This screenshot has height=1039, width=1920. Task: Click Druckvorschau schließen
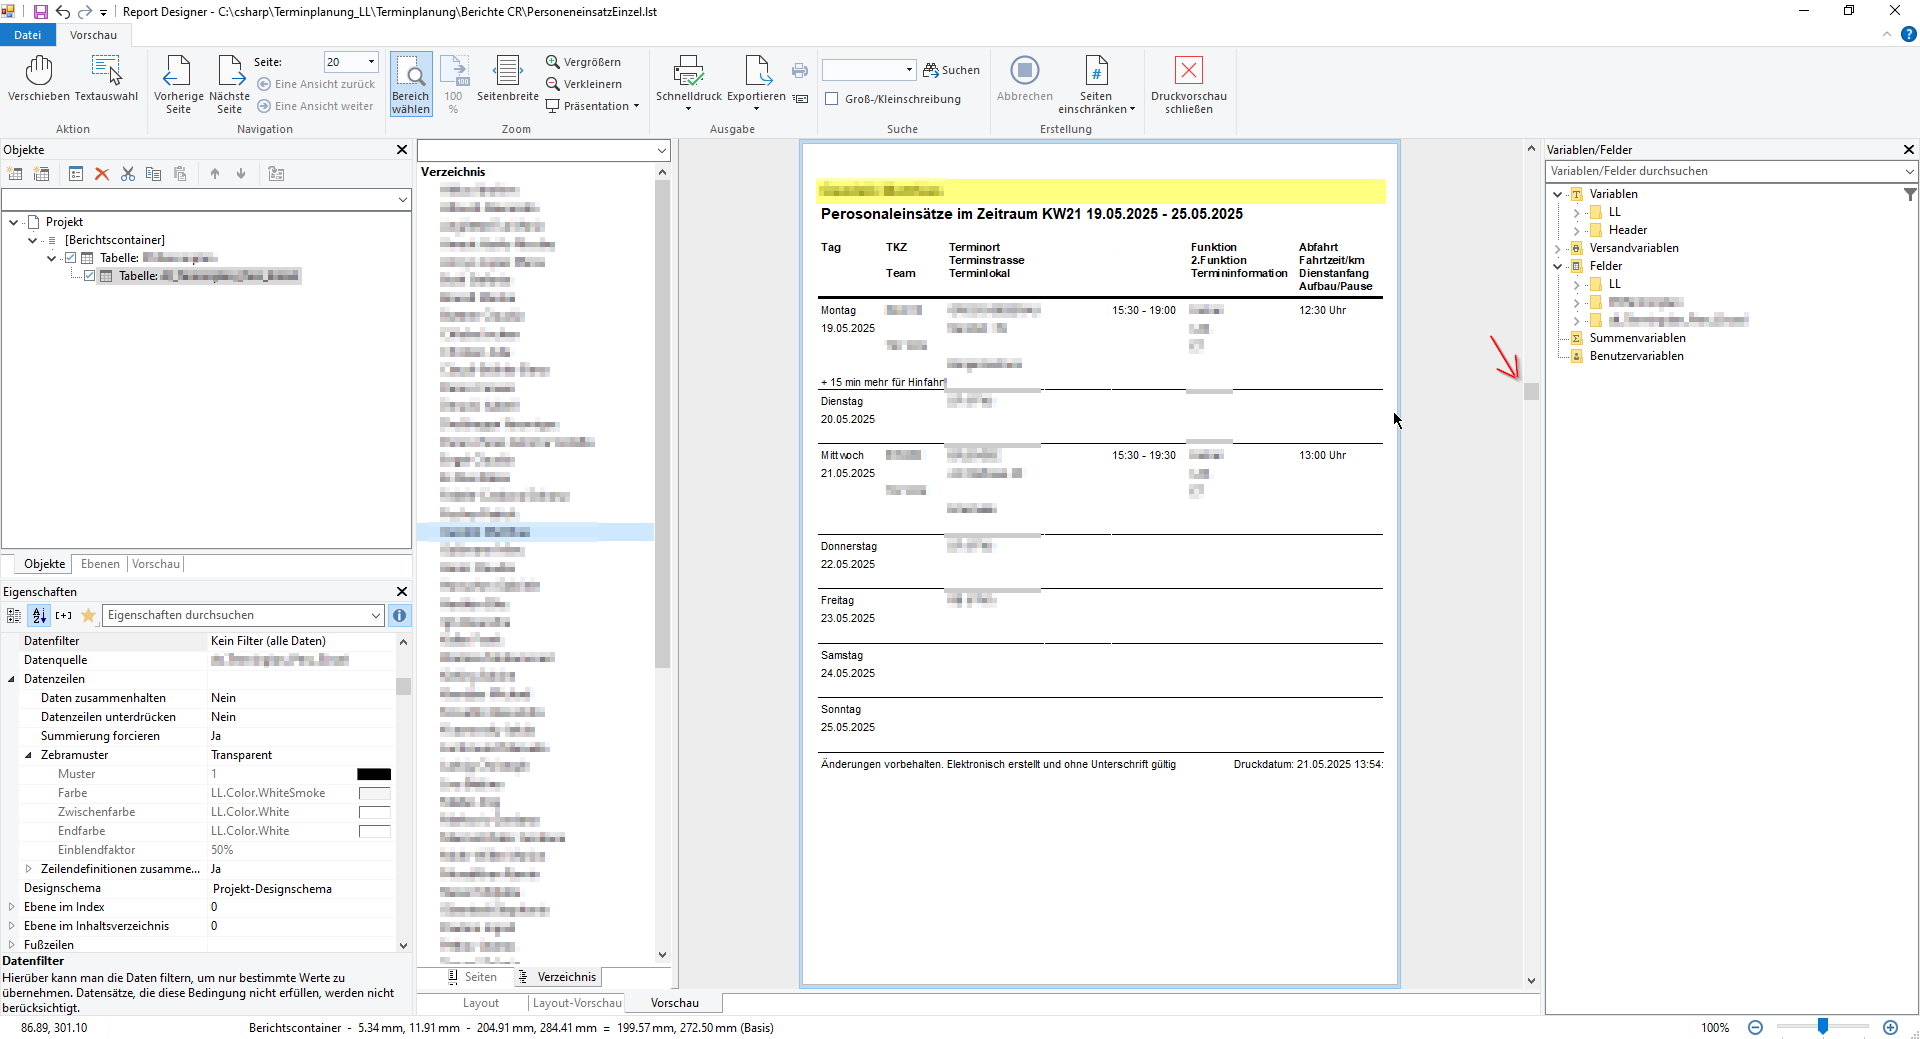tap(1189, 85)
